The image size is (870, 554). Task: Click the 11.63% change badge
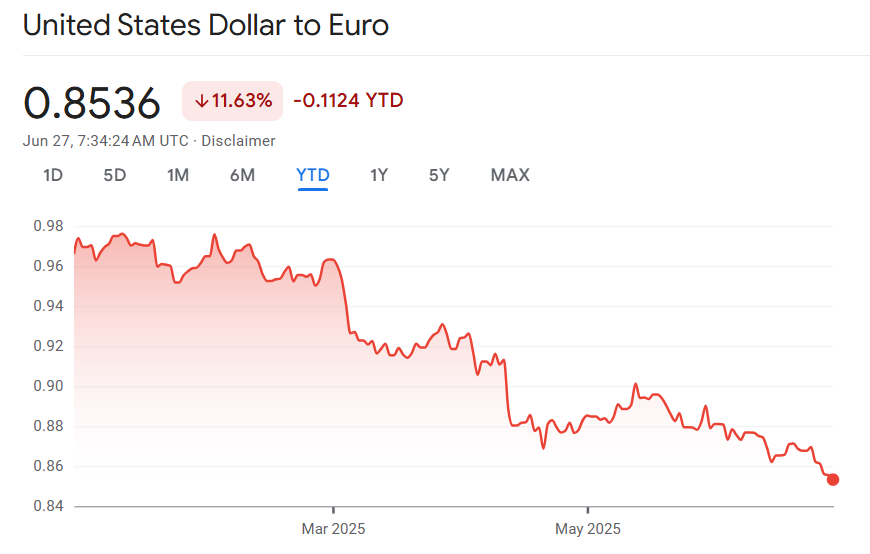[233, 101]
